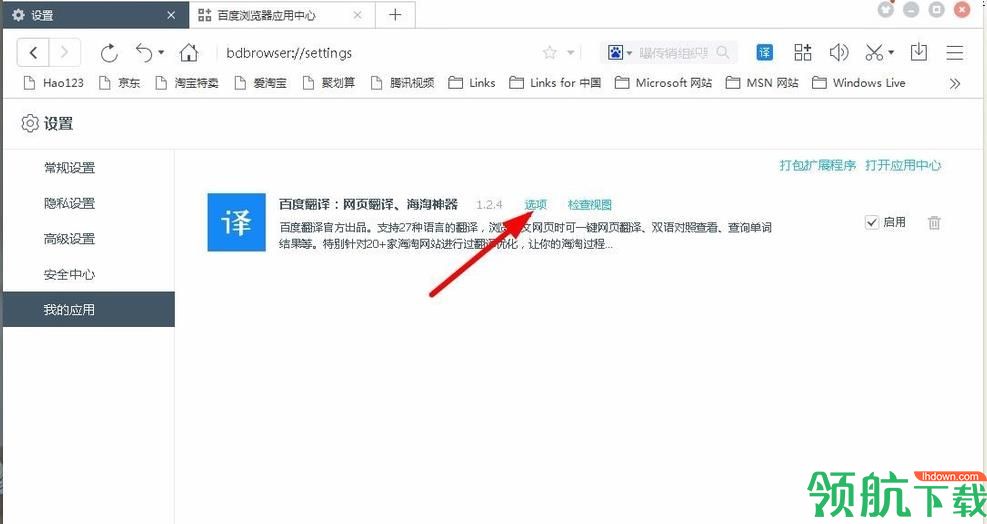Select 隐私设置 in the sidebar
The width and height of the screenshot is (987, 524).
click(89, 203)
